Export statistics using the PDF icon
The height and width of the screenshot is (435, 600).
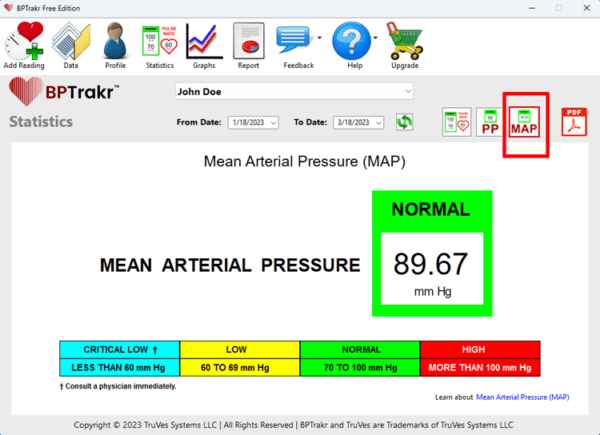click(574, 122)
